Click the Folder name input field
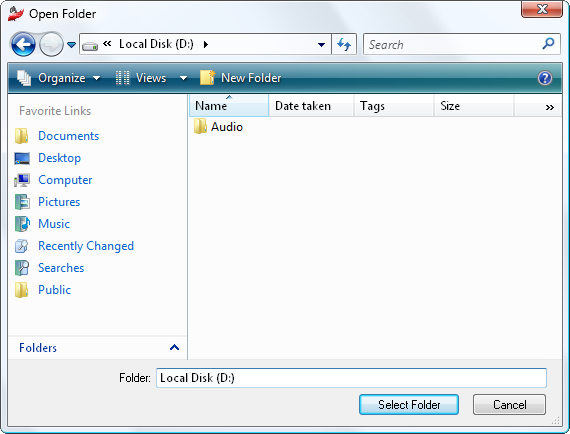Screen dimensions: 570x434 [x=351, y=378]
